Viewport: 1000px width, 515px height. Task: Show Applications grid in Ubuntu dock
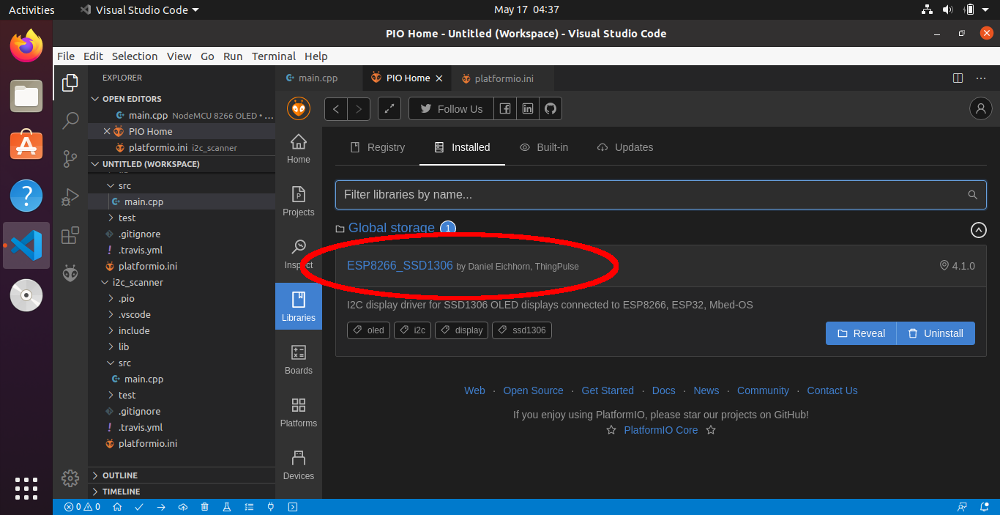click(x=26, y=488)
